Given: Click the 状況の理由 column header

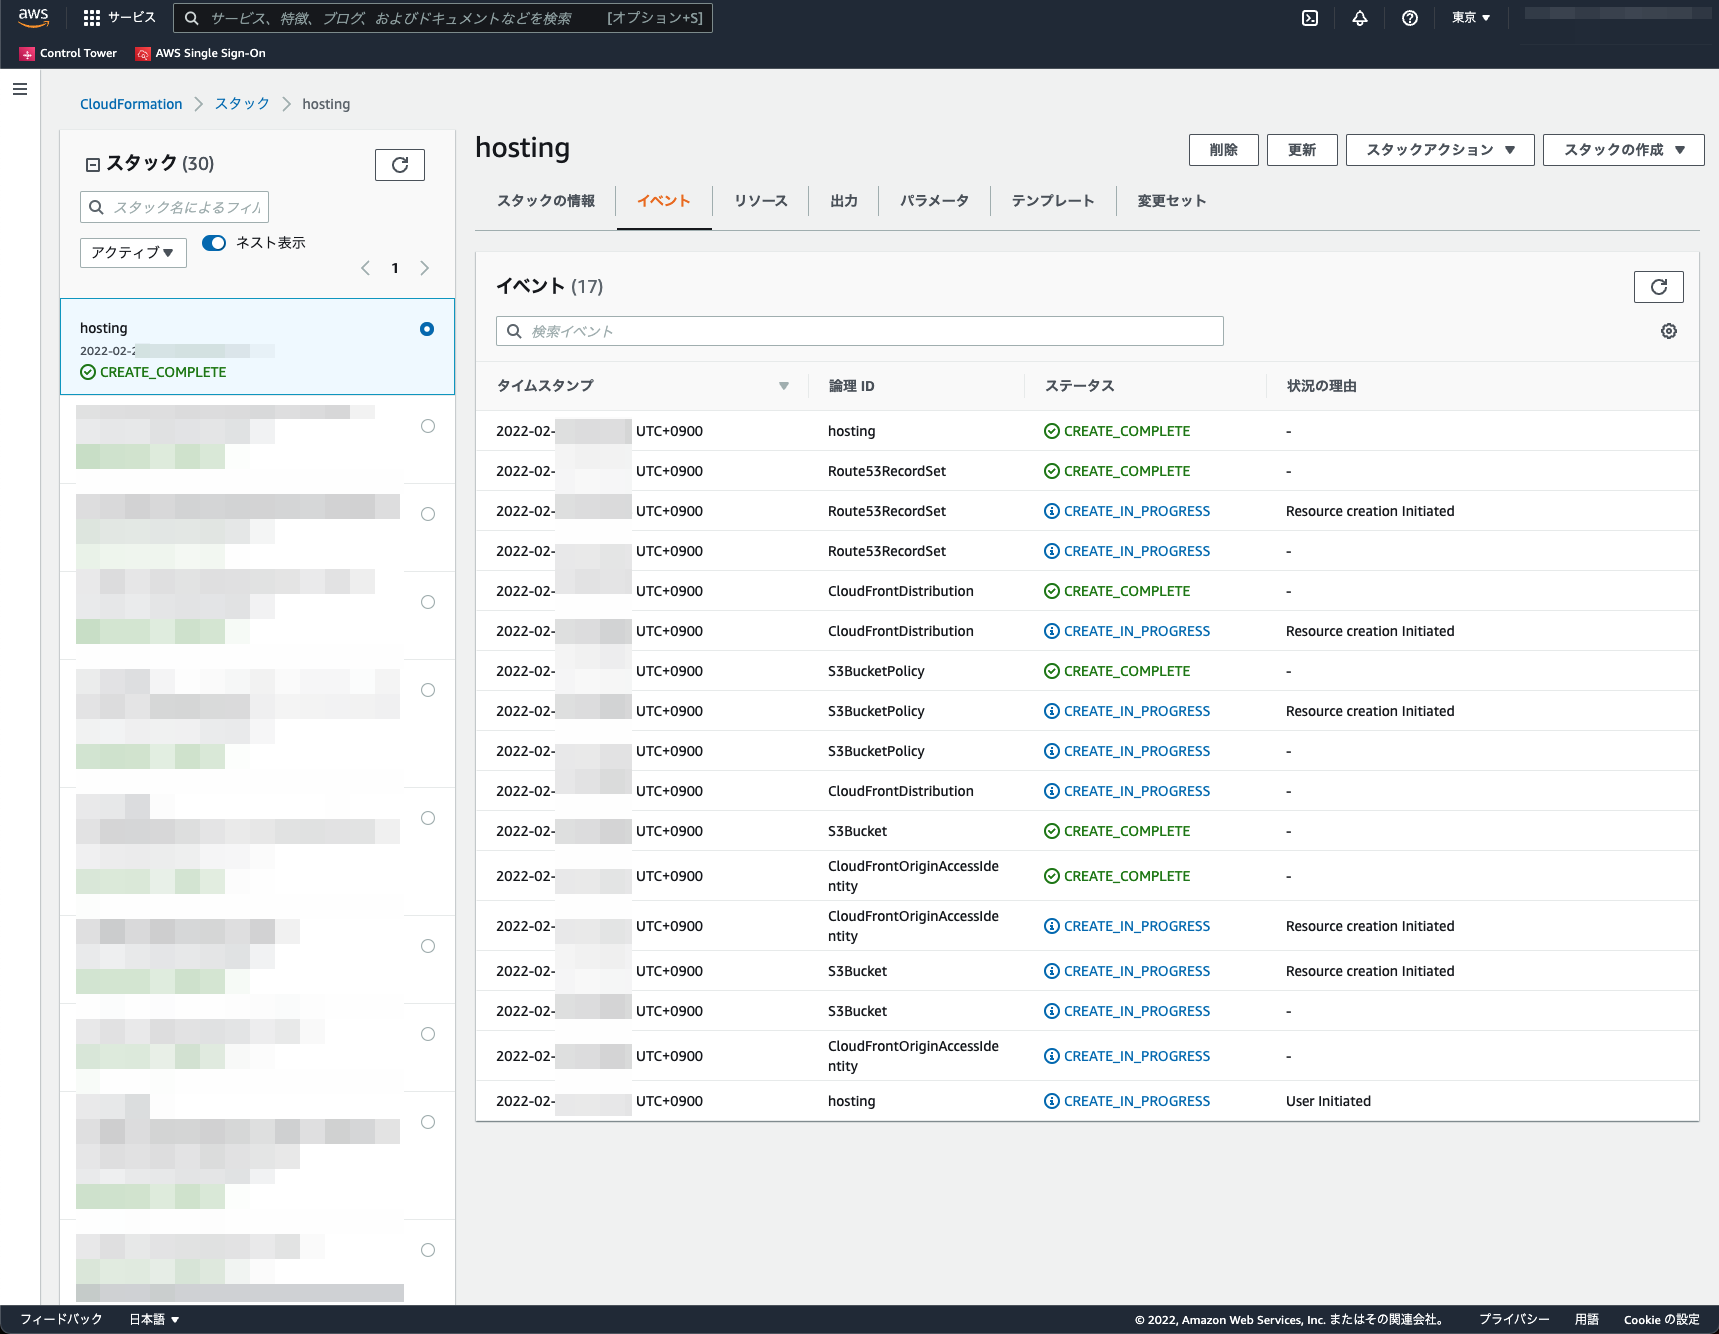Looking at the screenshot, I should click(x=1321, y=386).
